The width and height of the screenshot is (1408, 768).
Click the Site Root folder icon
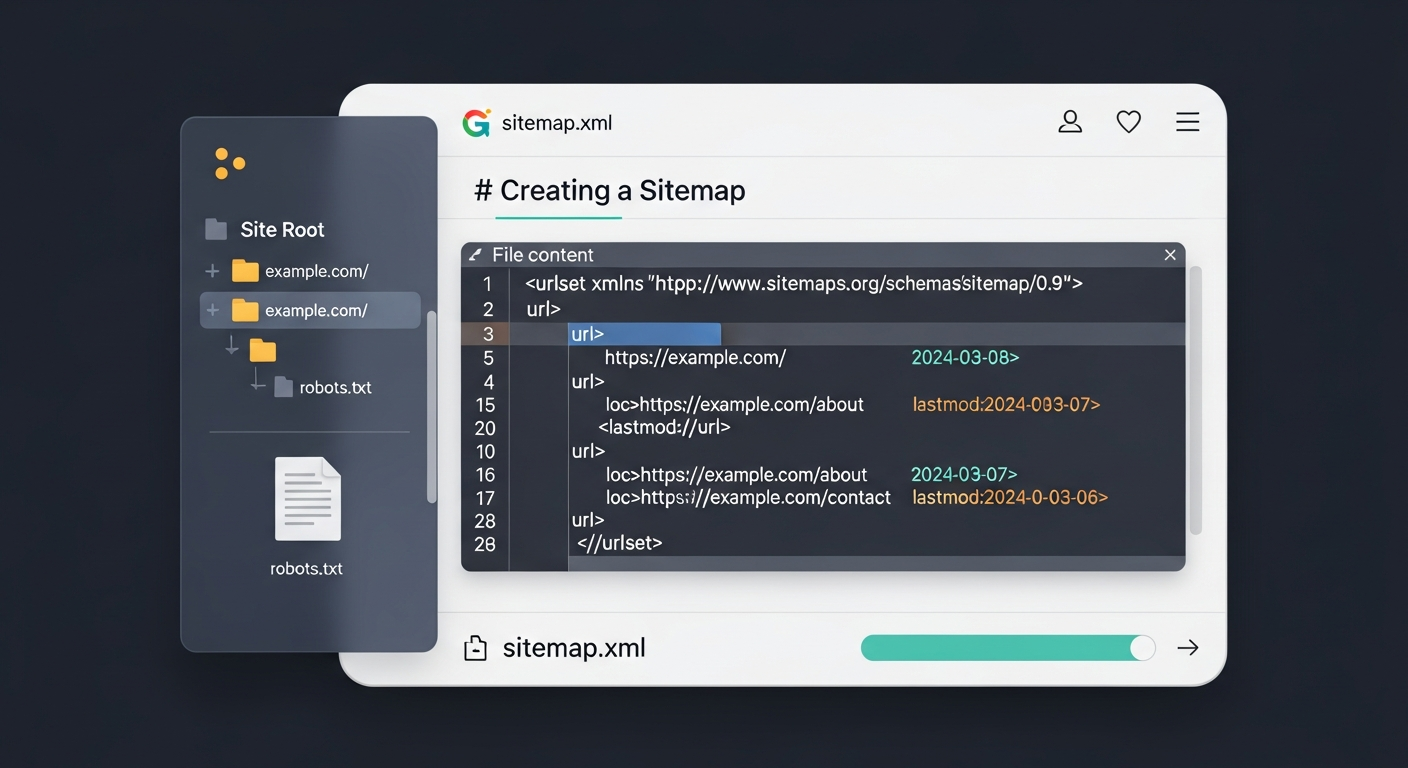(x=215, y=230)
